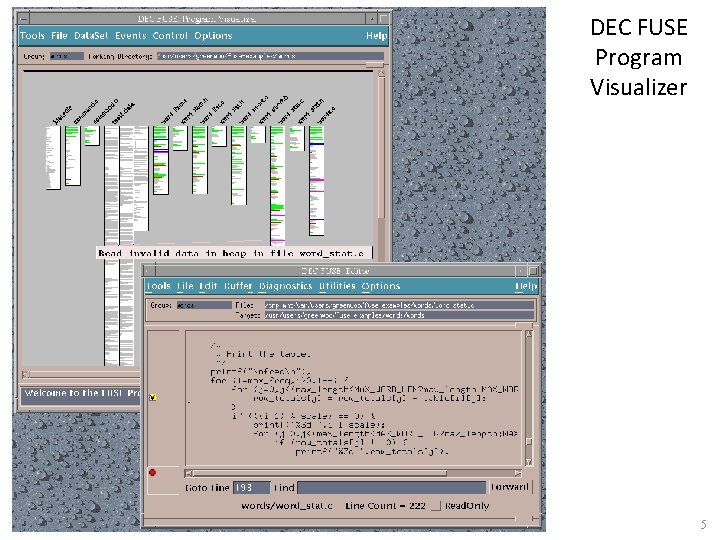Minimize the Program Visualizer window
This screenshot has width=720, height=540.
point(372,18)
